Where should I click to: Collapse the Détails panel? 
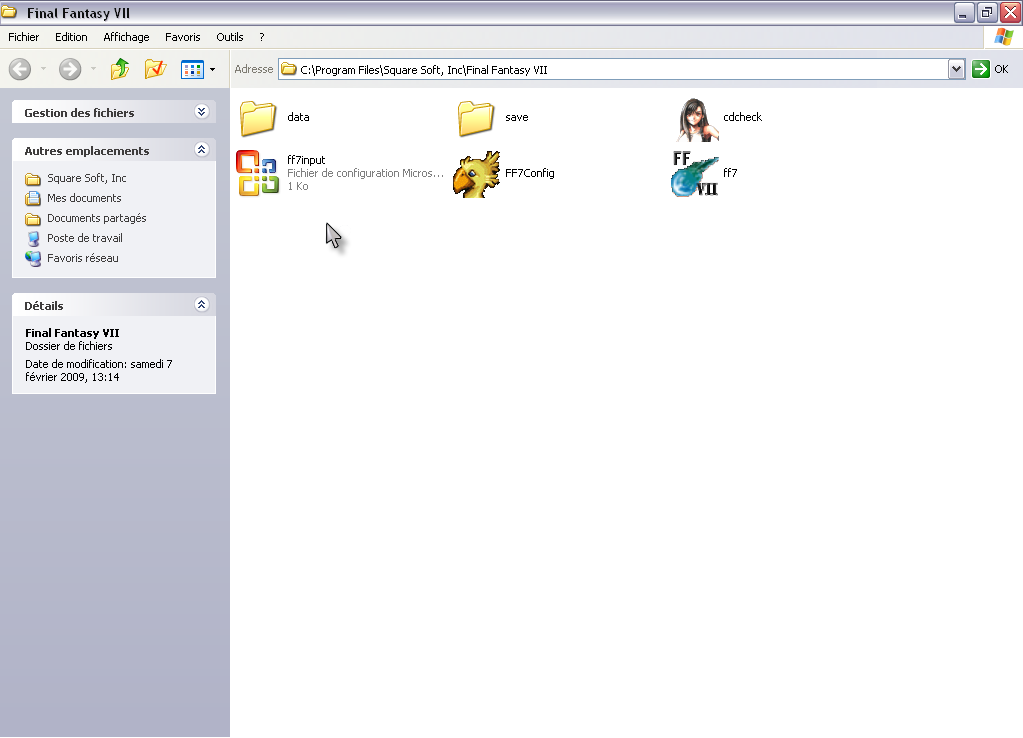[x=202, y=305]
